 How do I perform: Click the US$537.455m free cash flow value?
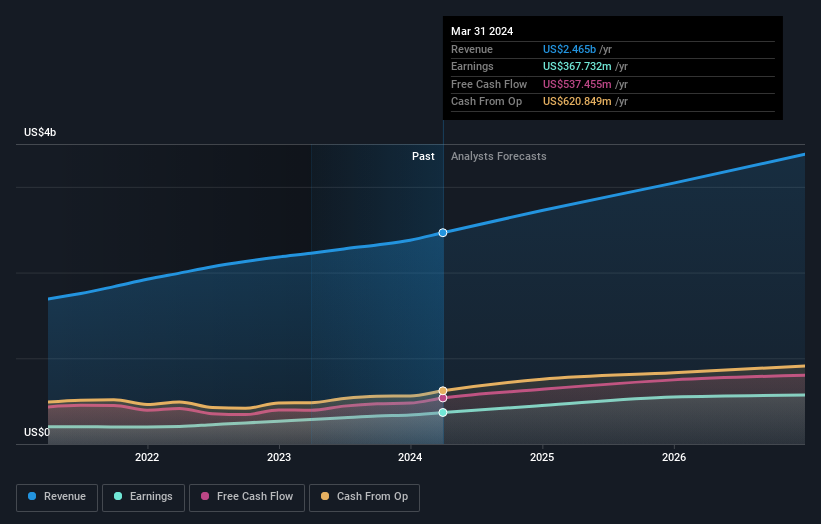(577, 84)
